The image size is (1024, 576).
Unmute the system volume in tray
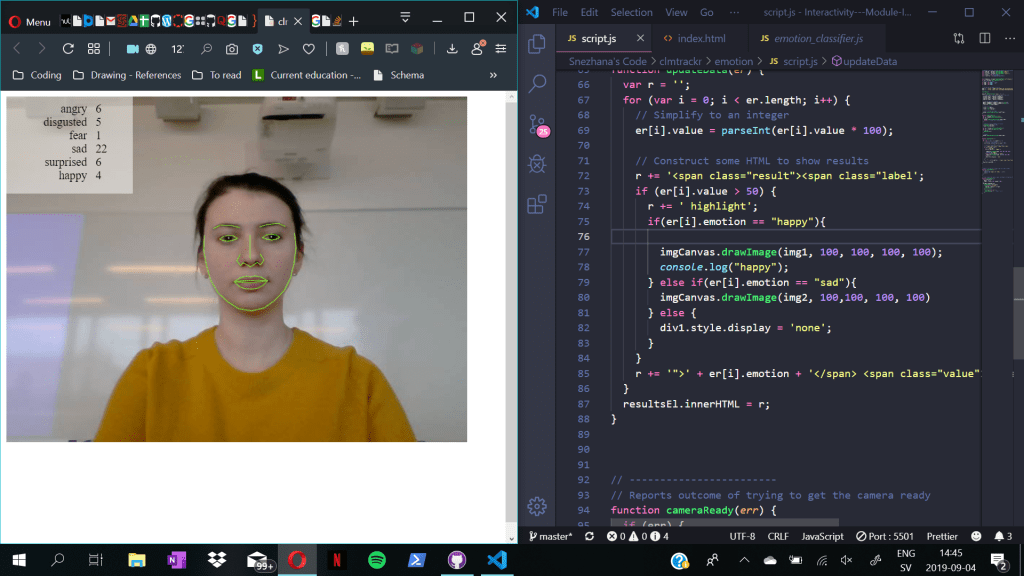(846, 560)
